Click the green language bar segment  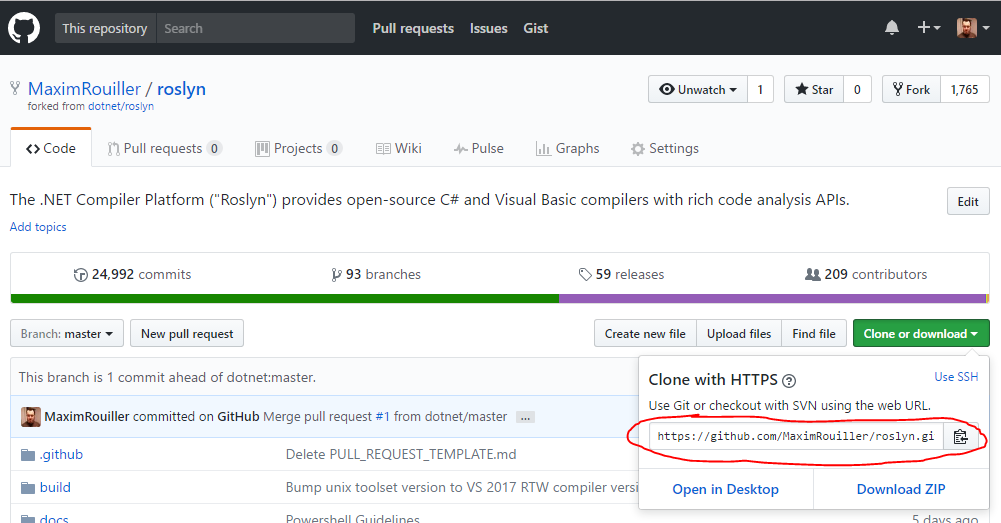tap(285, 298)
